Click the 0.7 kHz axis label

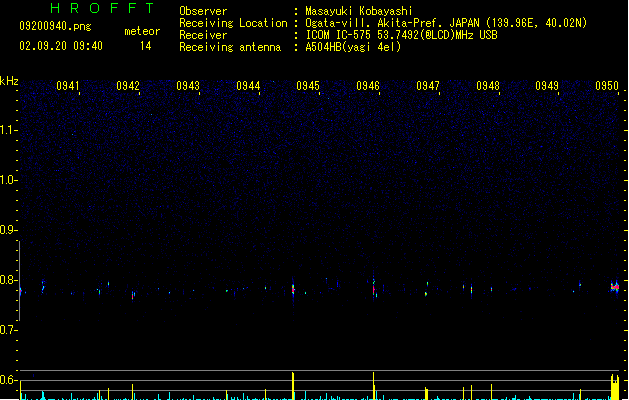[x=8, y=330]
